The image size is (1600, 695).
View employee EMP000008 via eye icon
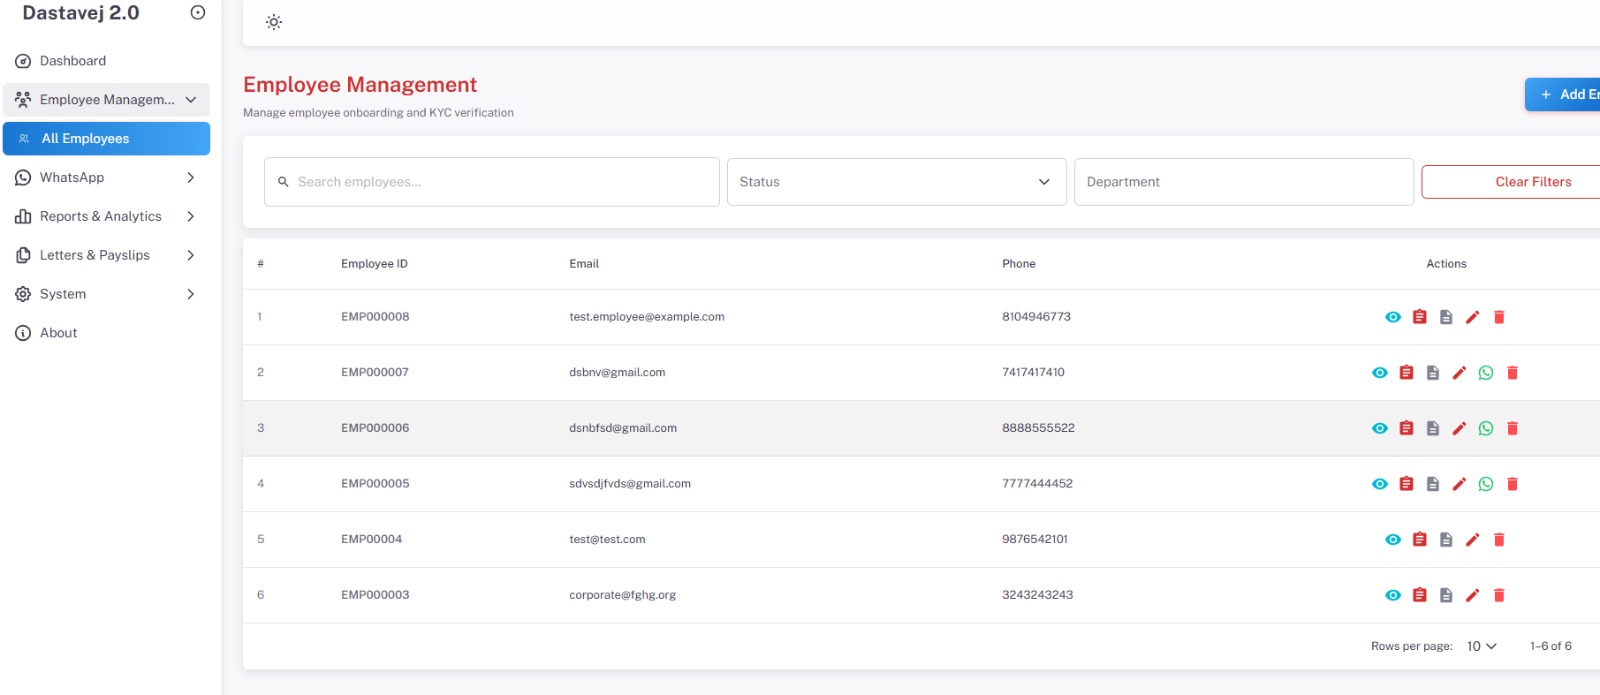pos(1393,317)
